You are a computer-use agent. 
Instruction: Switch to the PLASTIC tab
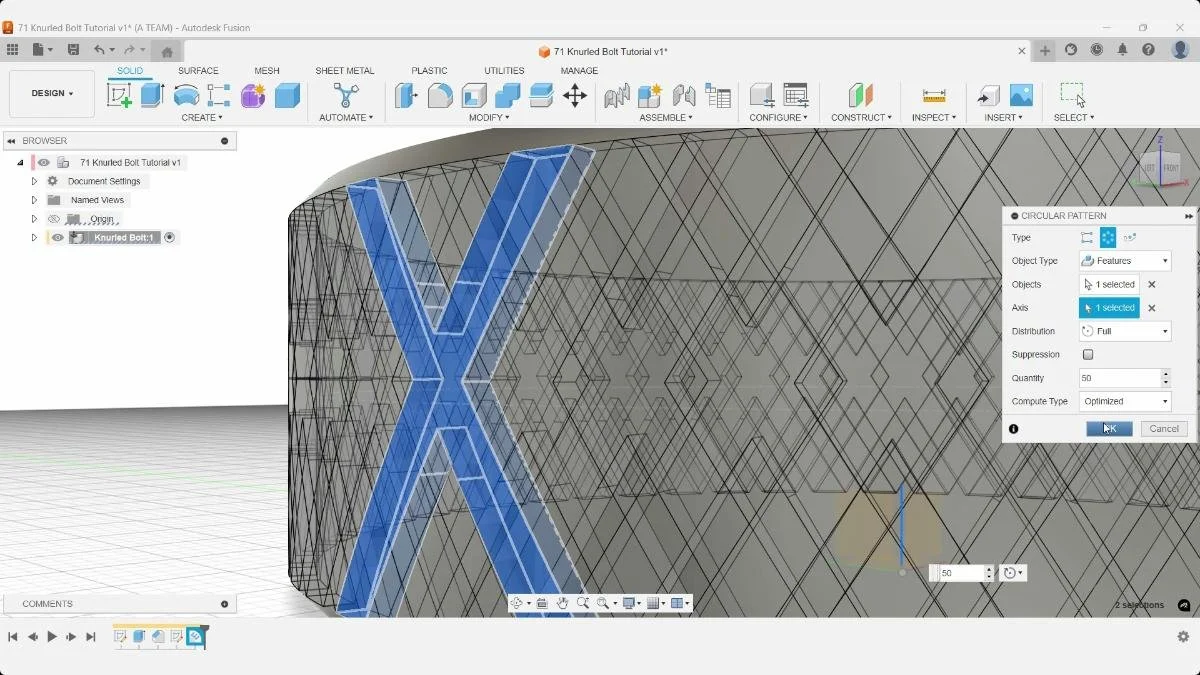429,71
